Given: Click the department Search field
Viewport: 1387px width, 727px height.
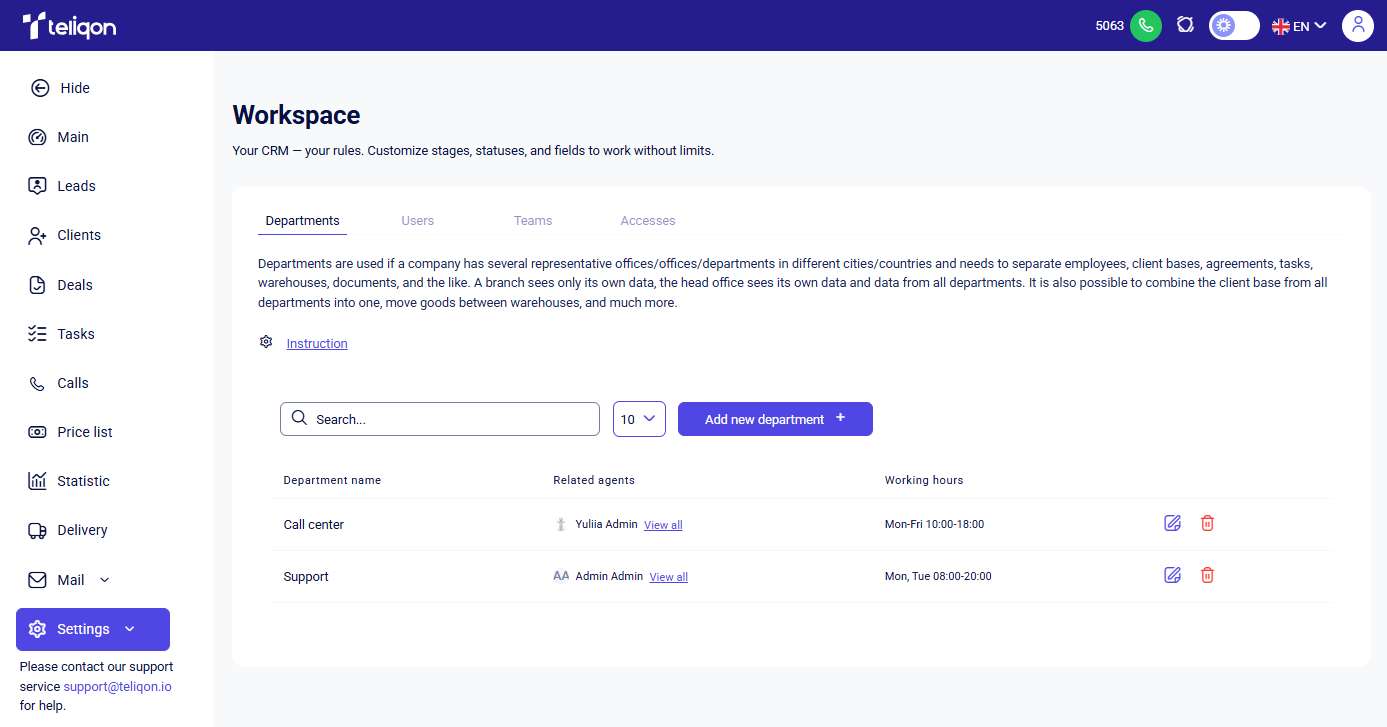Looking at the screenshot, I should [x=440, y=419].
